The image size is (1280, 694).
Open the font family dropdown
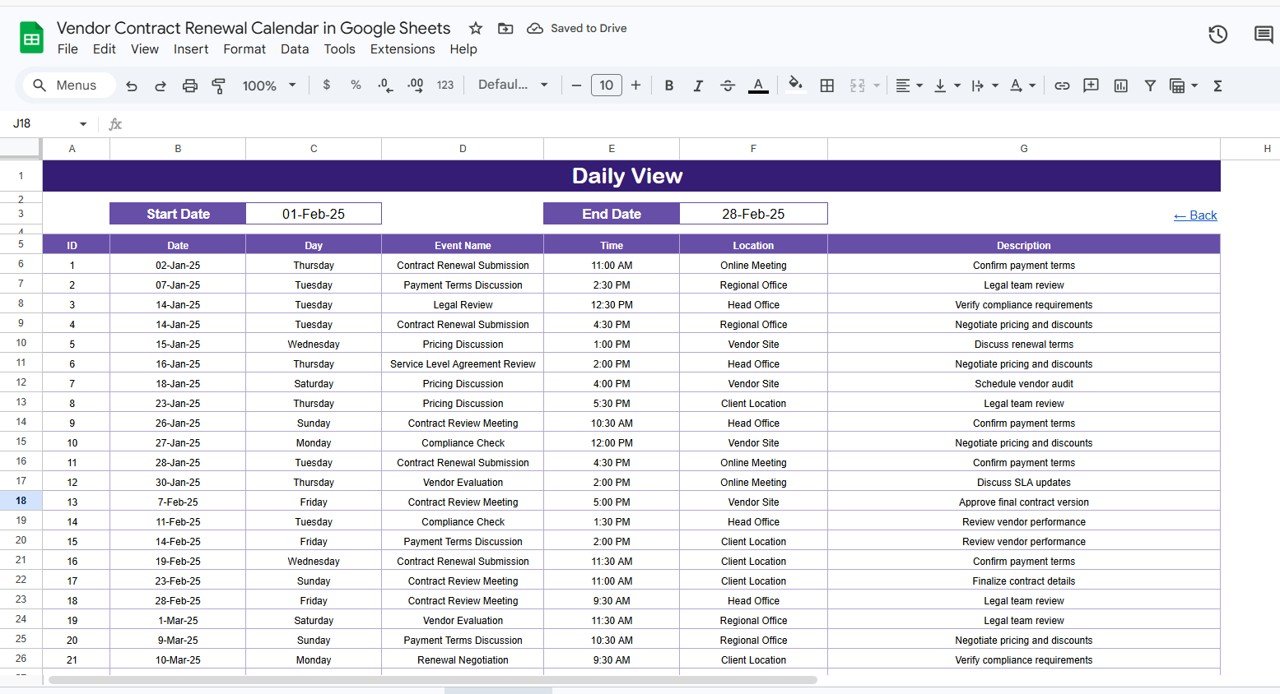512,85
